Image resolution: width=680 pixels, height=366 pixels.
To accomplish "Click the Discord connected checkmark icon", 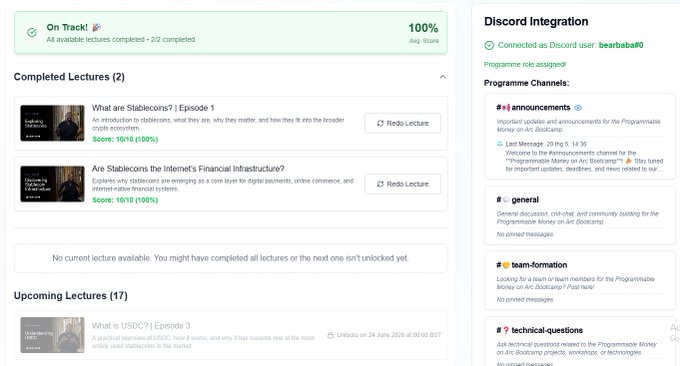I will pos(489,45).
